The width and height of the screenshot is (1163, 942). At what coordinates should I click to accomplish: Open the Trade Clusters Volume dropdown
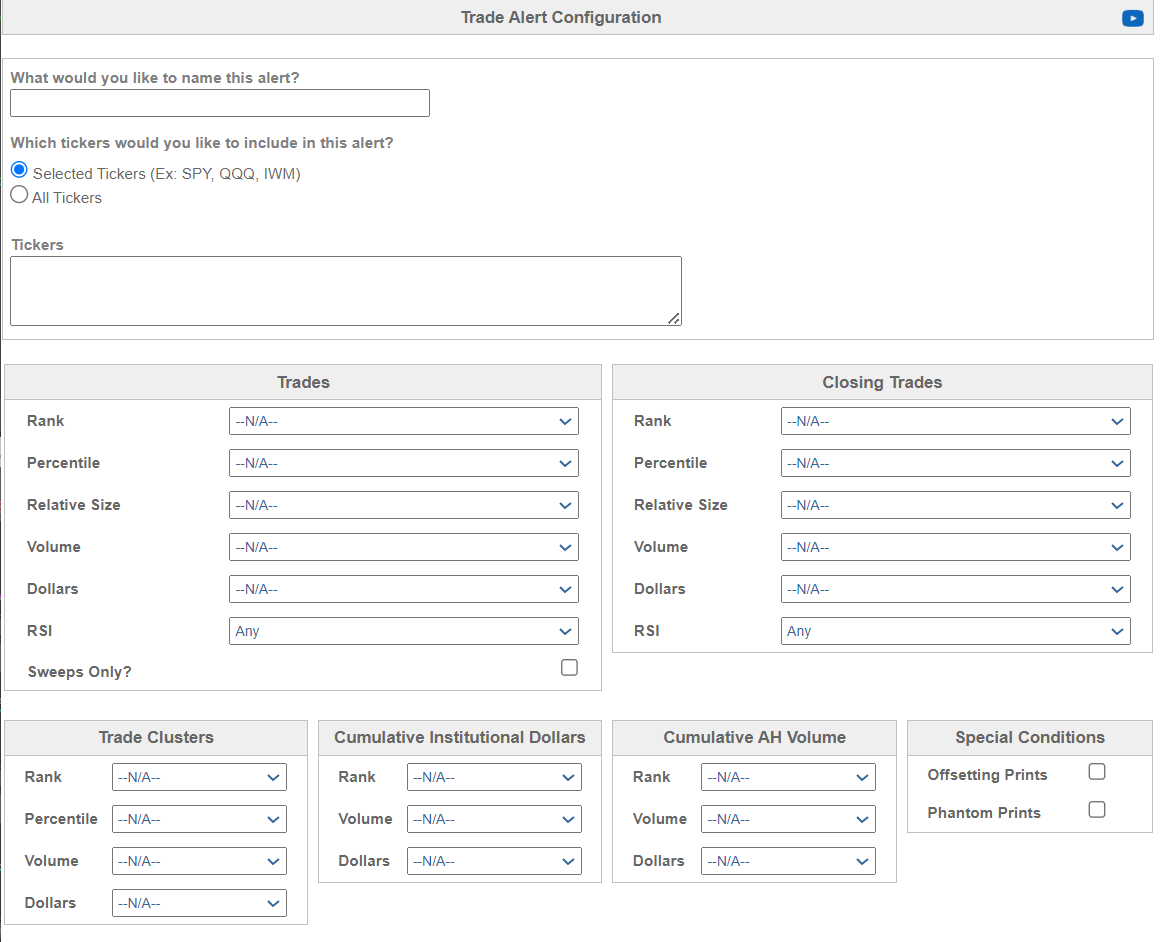[x=199, y=861]
